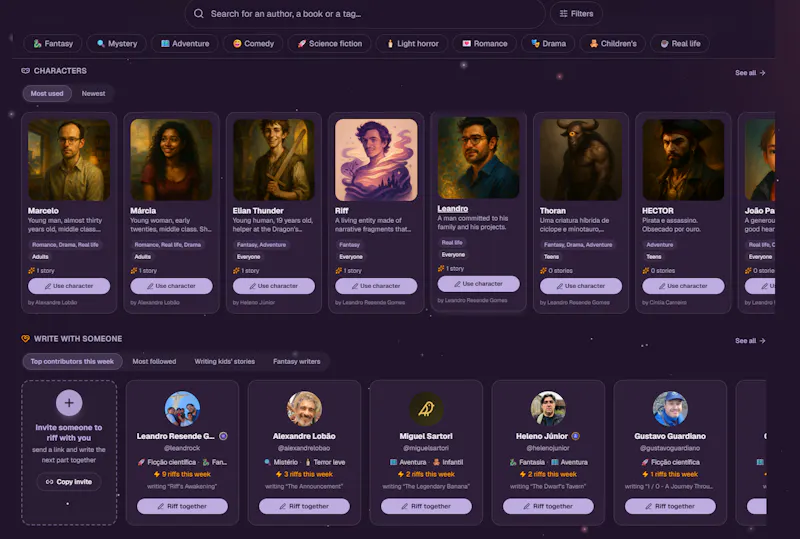The height and width of the screenshot is (539, 800).
Task: Click the search magnifier icon
Action: (198, 14)
